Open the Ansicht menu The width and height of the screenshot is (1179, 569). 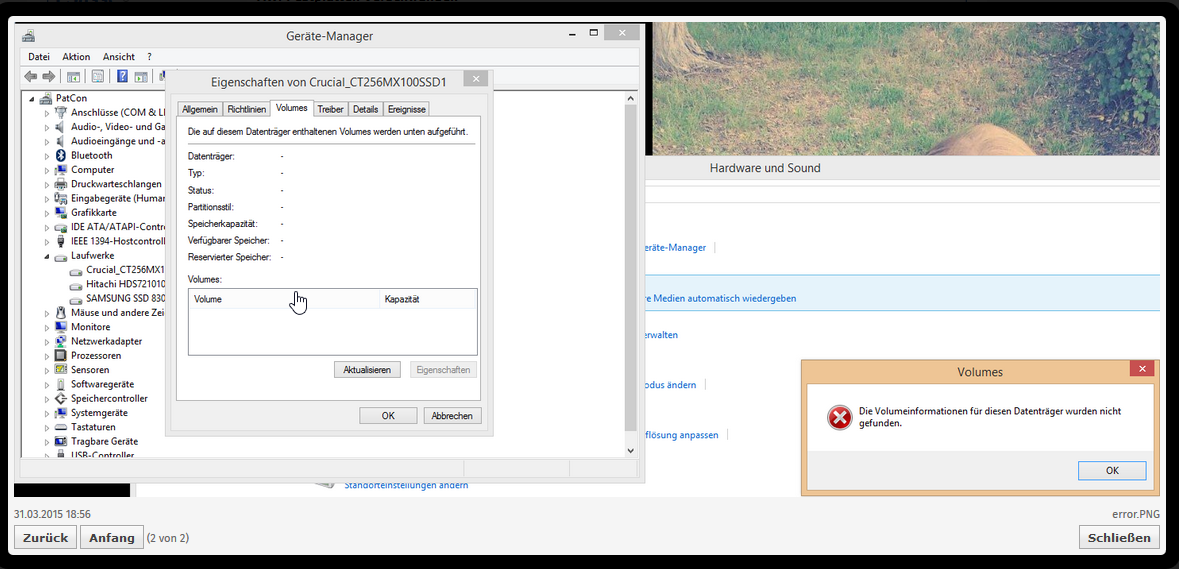click(x=119, y=56)
